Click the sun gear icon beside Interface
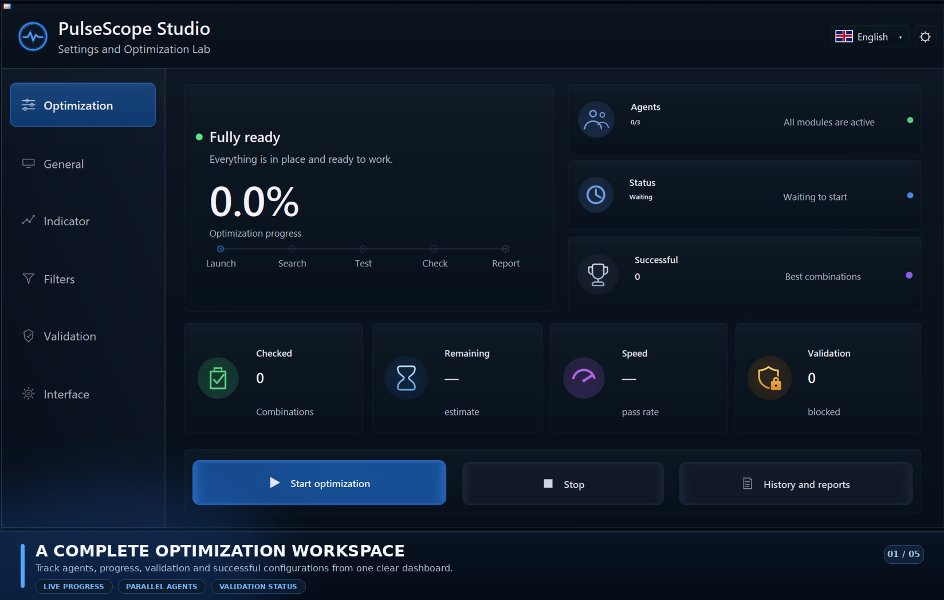Image resolution: width=944 pixels, height=600 pixels. 28,394
